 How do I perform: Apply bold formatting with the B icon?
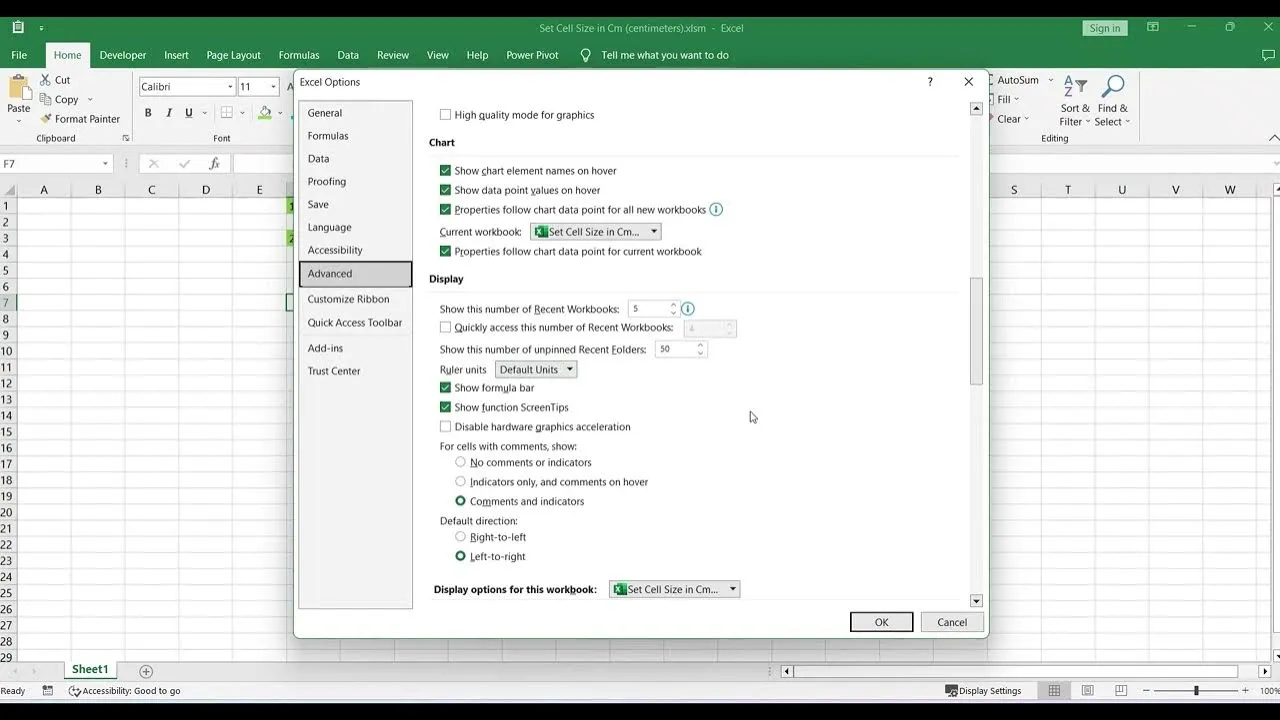point(148,113)
